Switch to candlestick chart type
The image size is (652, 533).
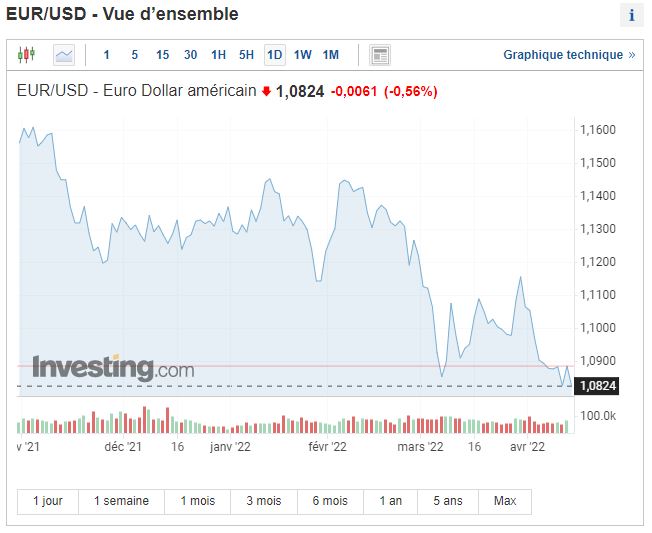click(26, 55)
